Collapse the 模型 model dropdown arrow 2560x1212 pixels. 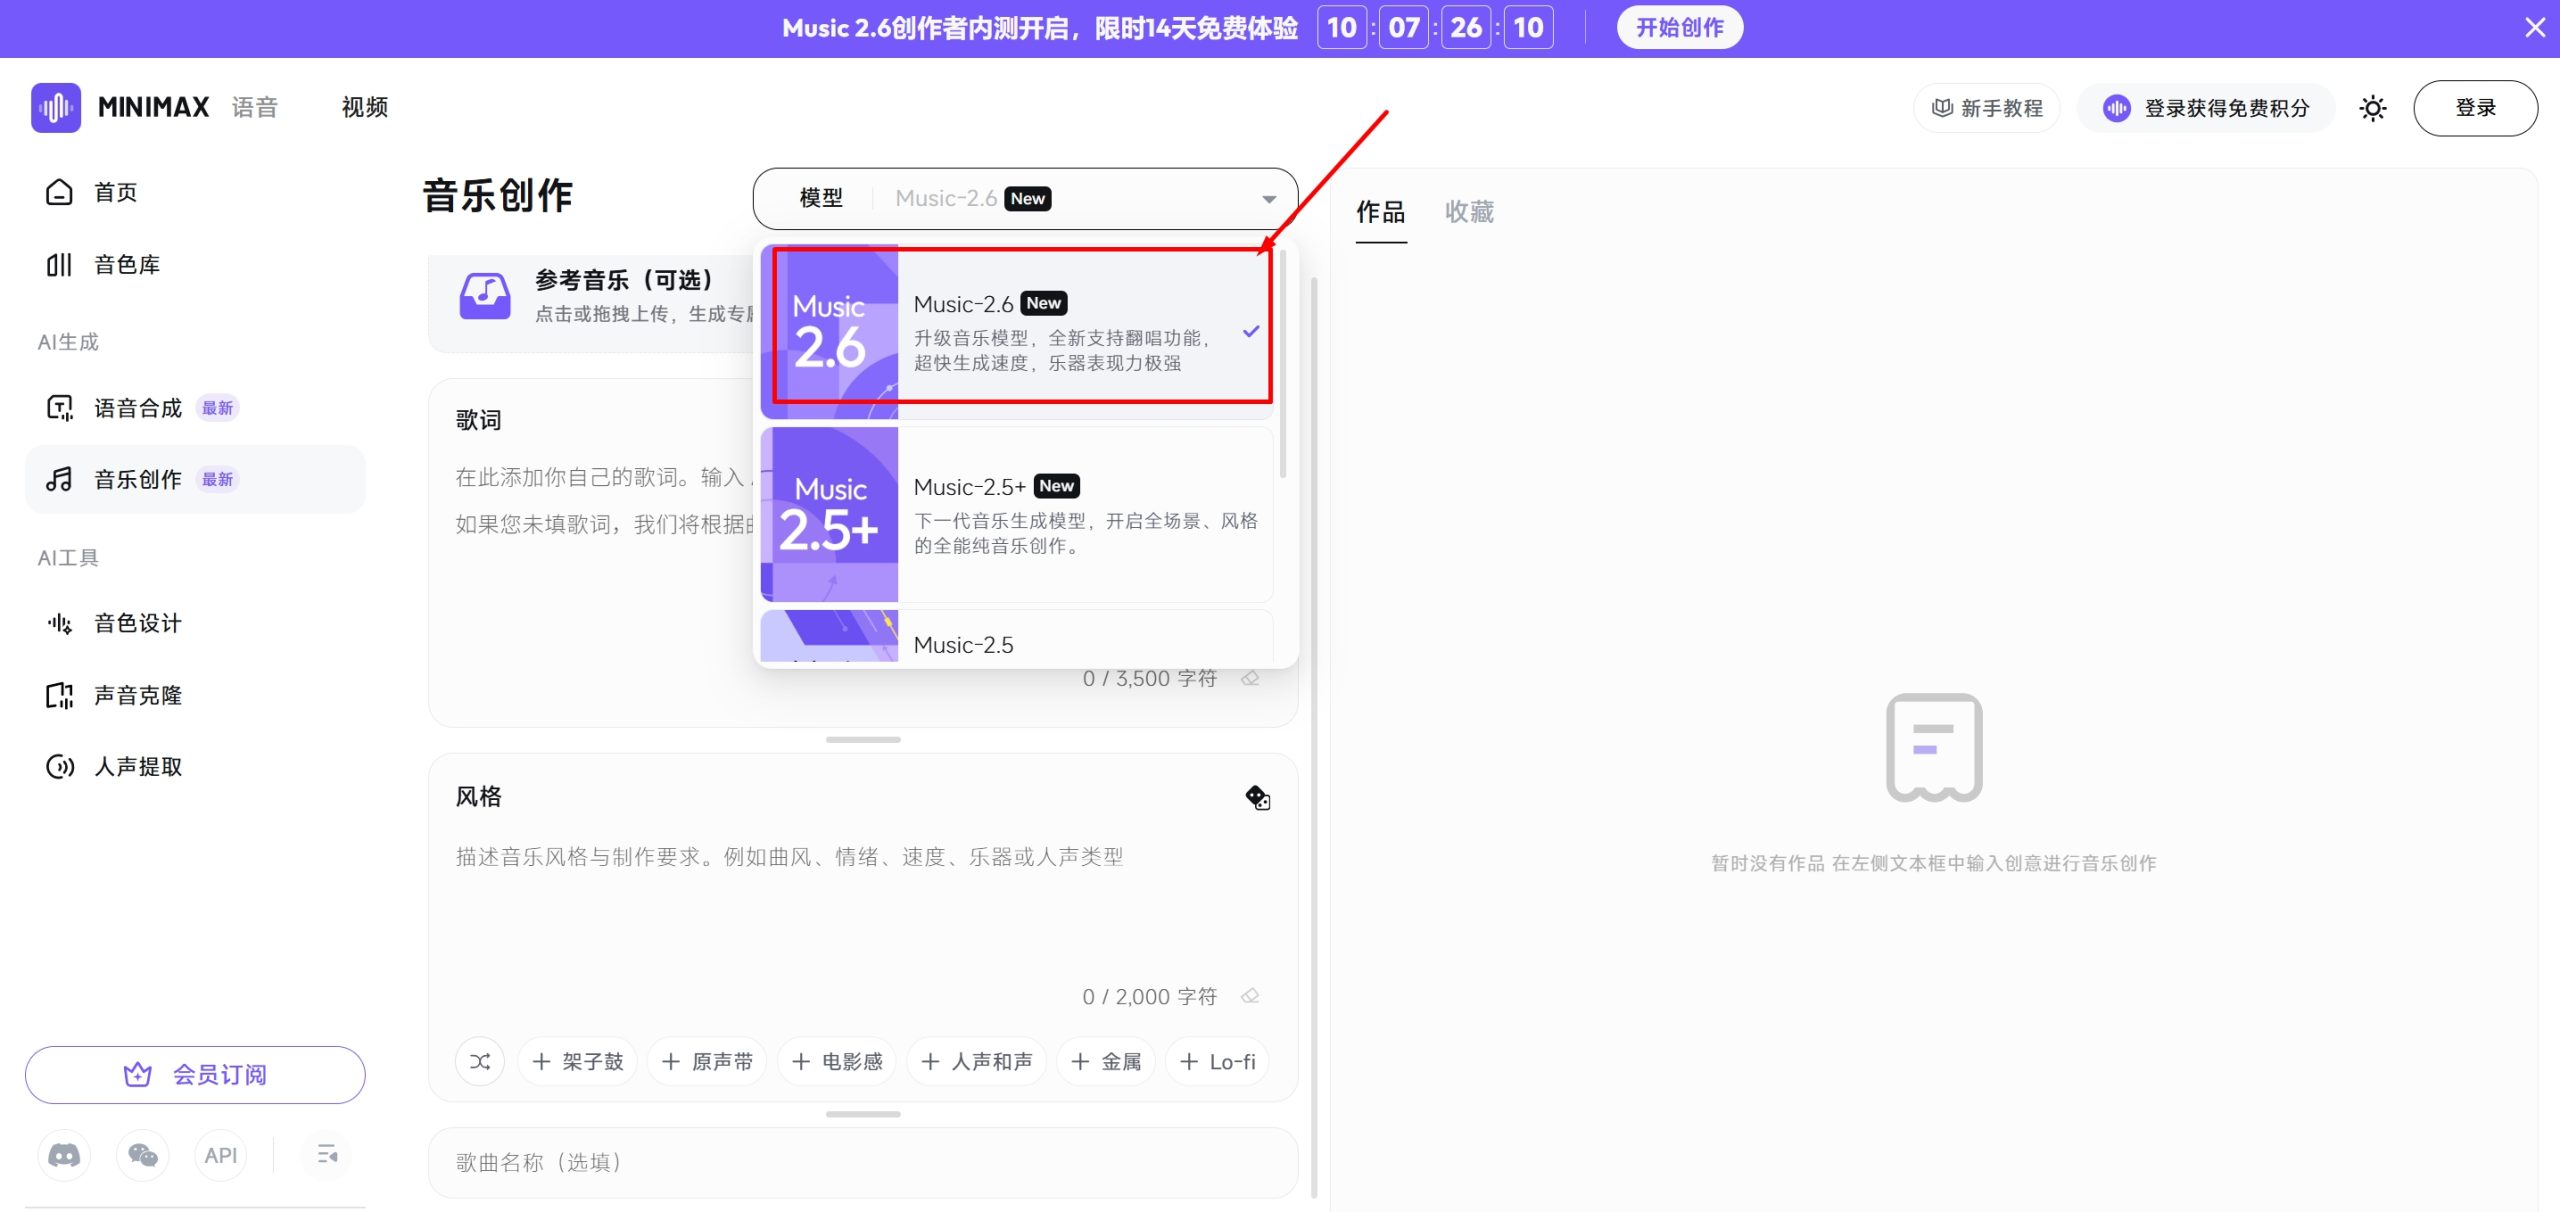click(x=1268, y=198)
